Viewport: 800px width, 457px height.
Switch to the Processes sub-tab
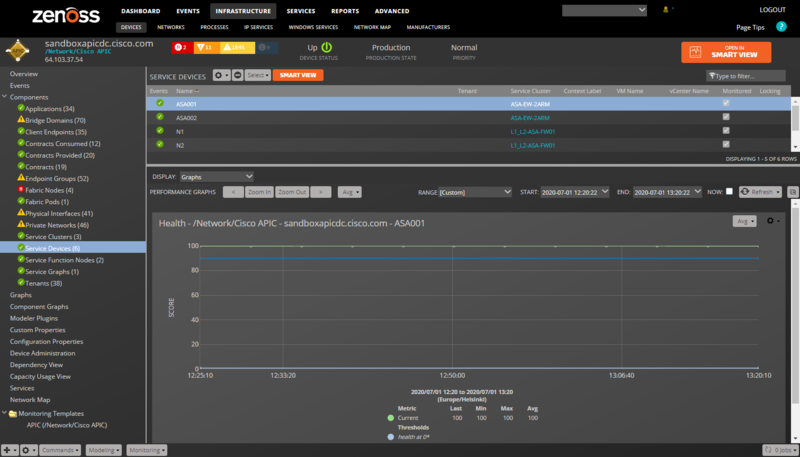pyautogui.click(x=214, y=27)
